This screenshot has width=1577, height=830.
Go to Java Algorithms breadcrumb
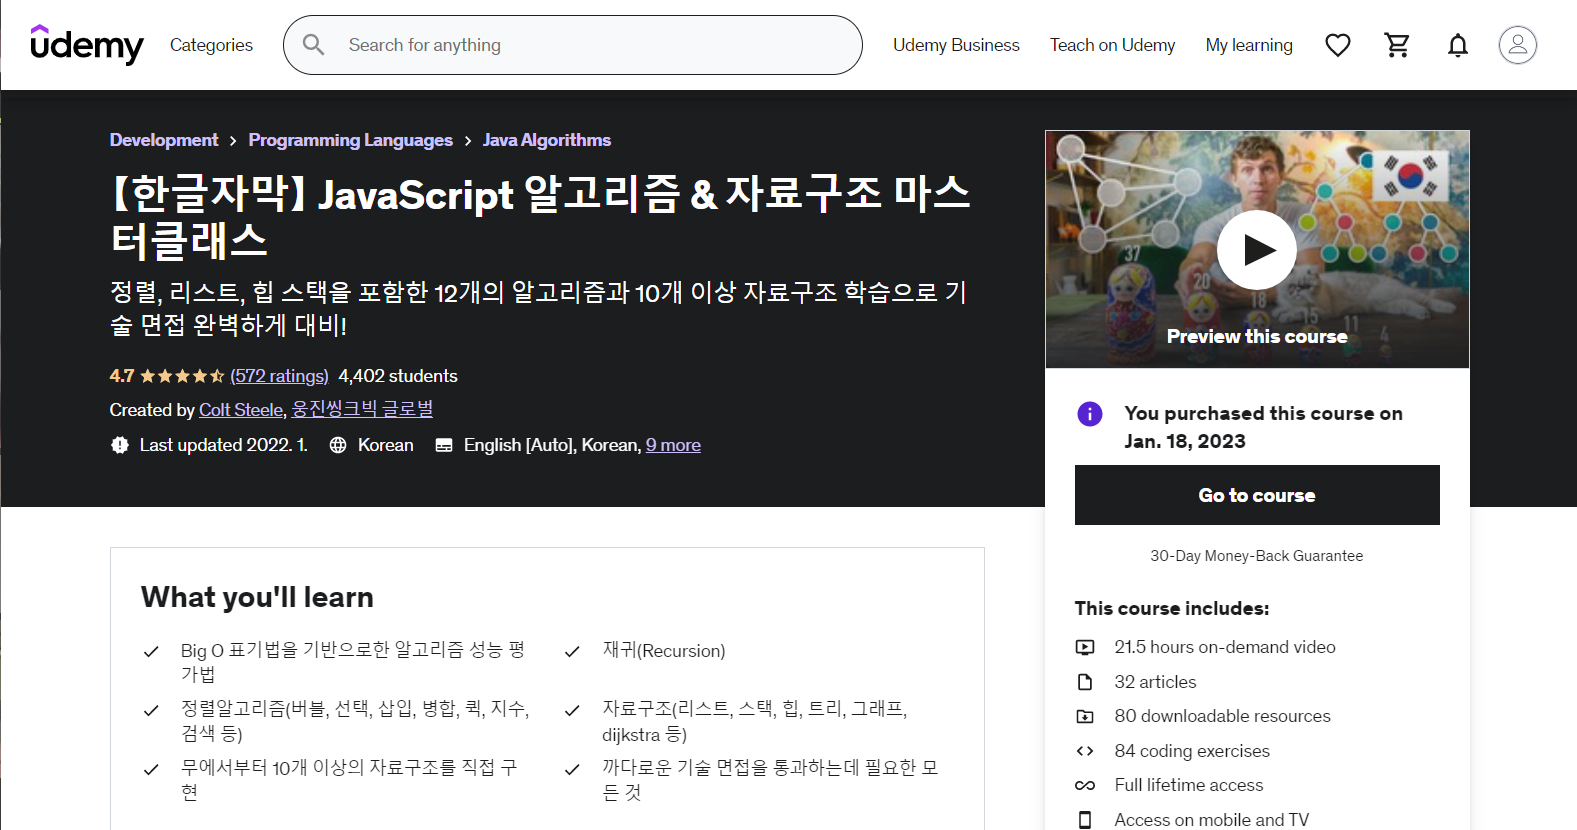point(547,140)
